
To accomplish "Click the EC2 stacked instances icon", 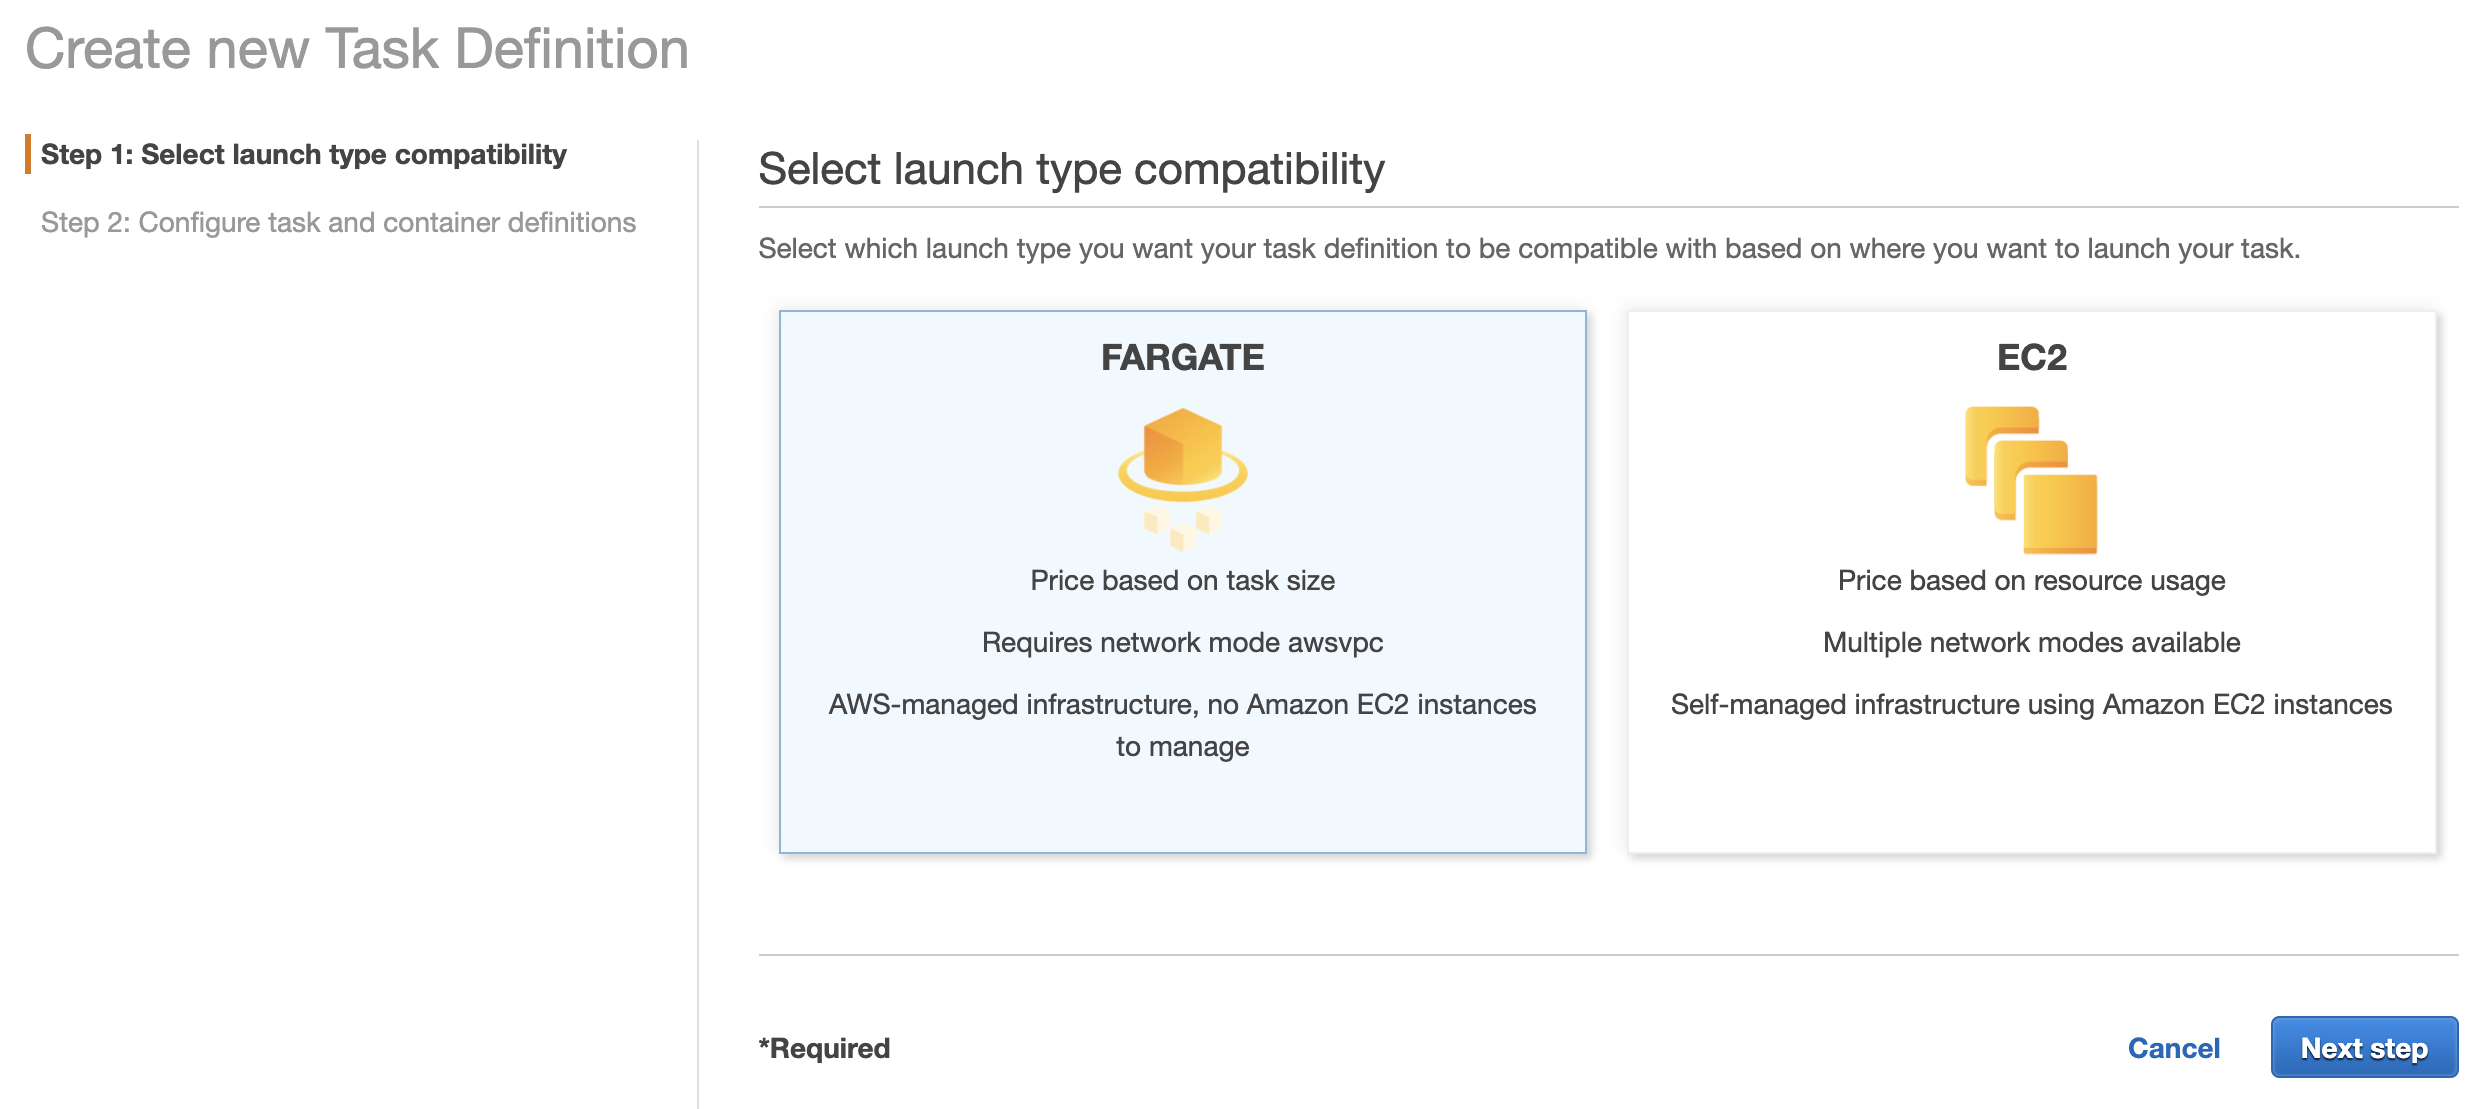I will pyautogui.click(x=2031, y=479).
